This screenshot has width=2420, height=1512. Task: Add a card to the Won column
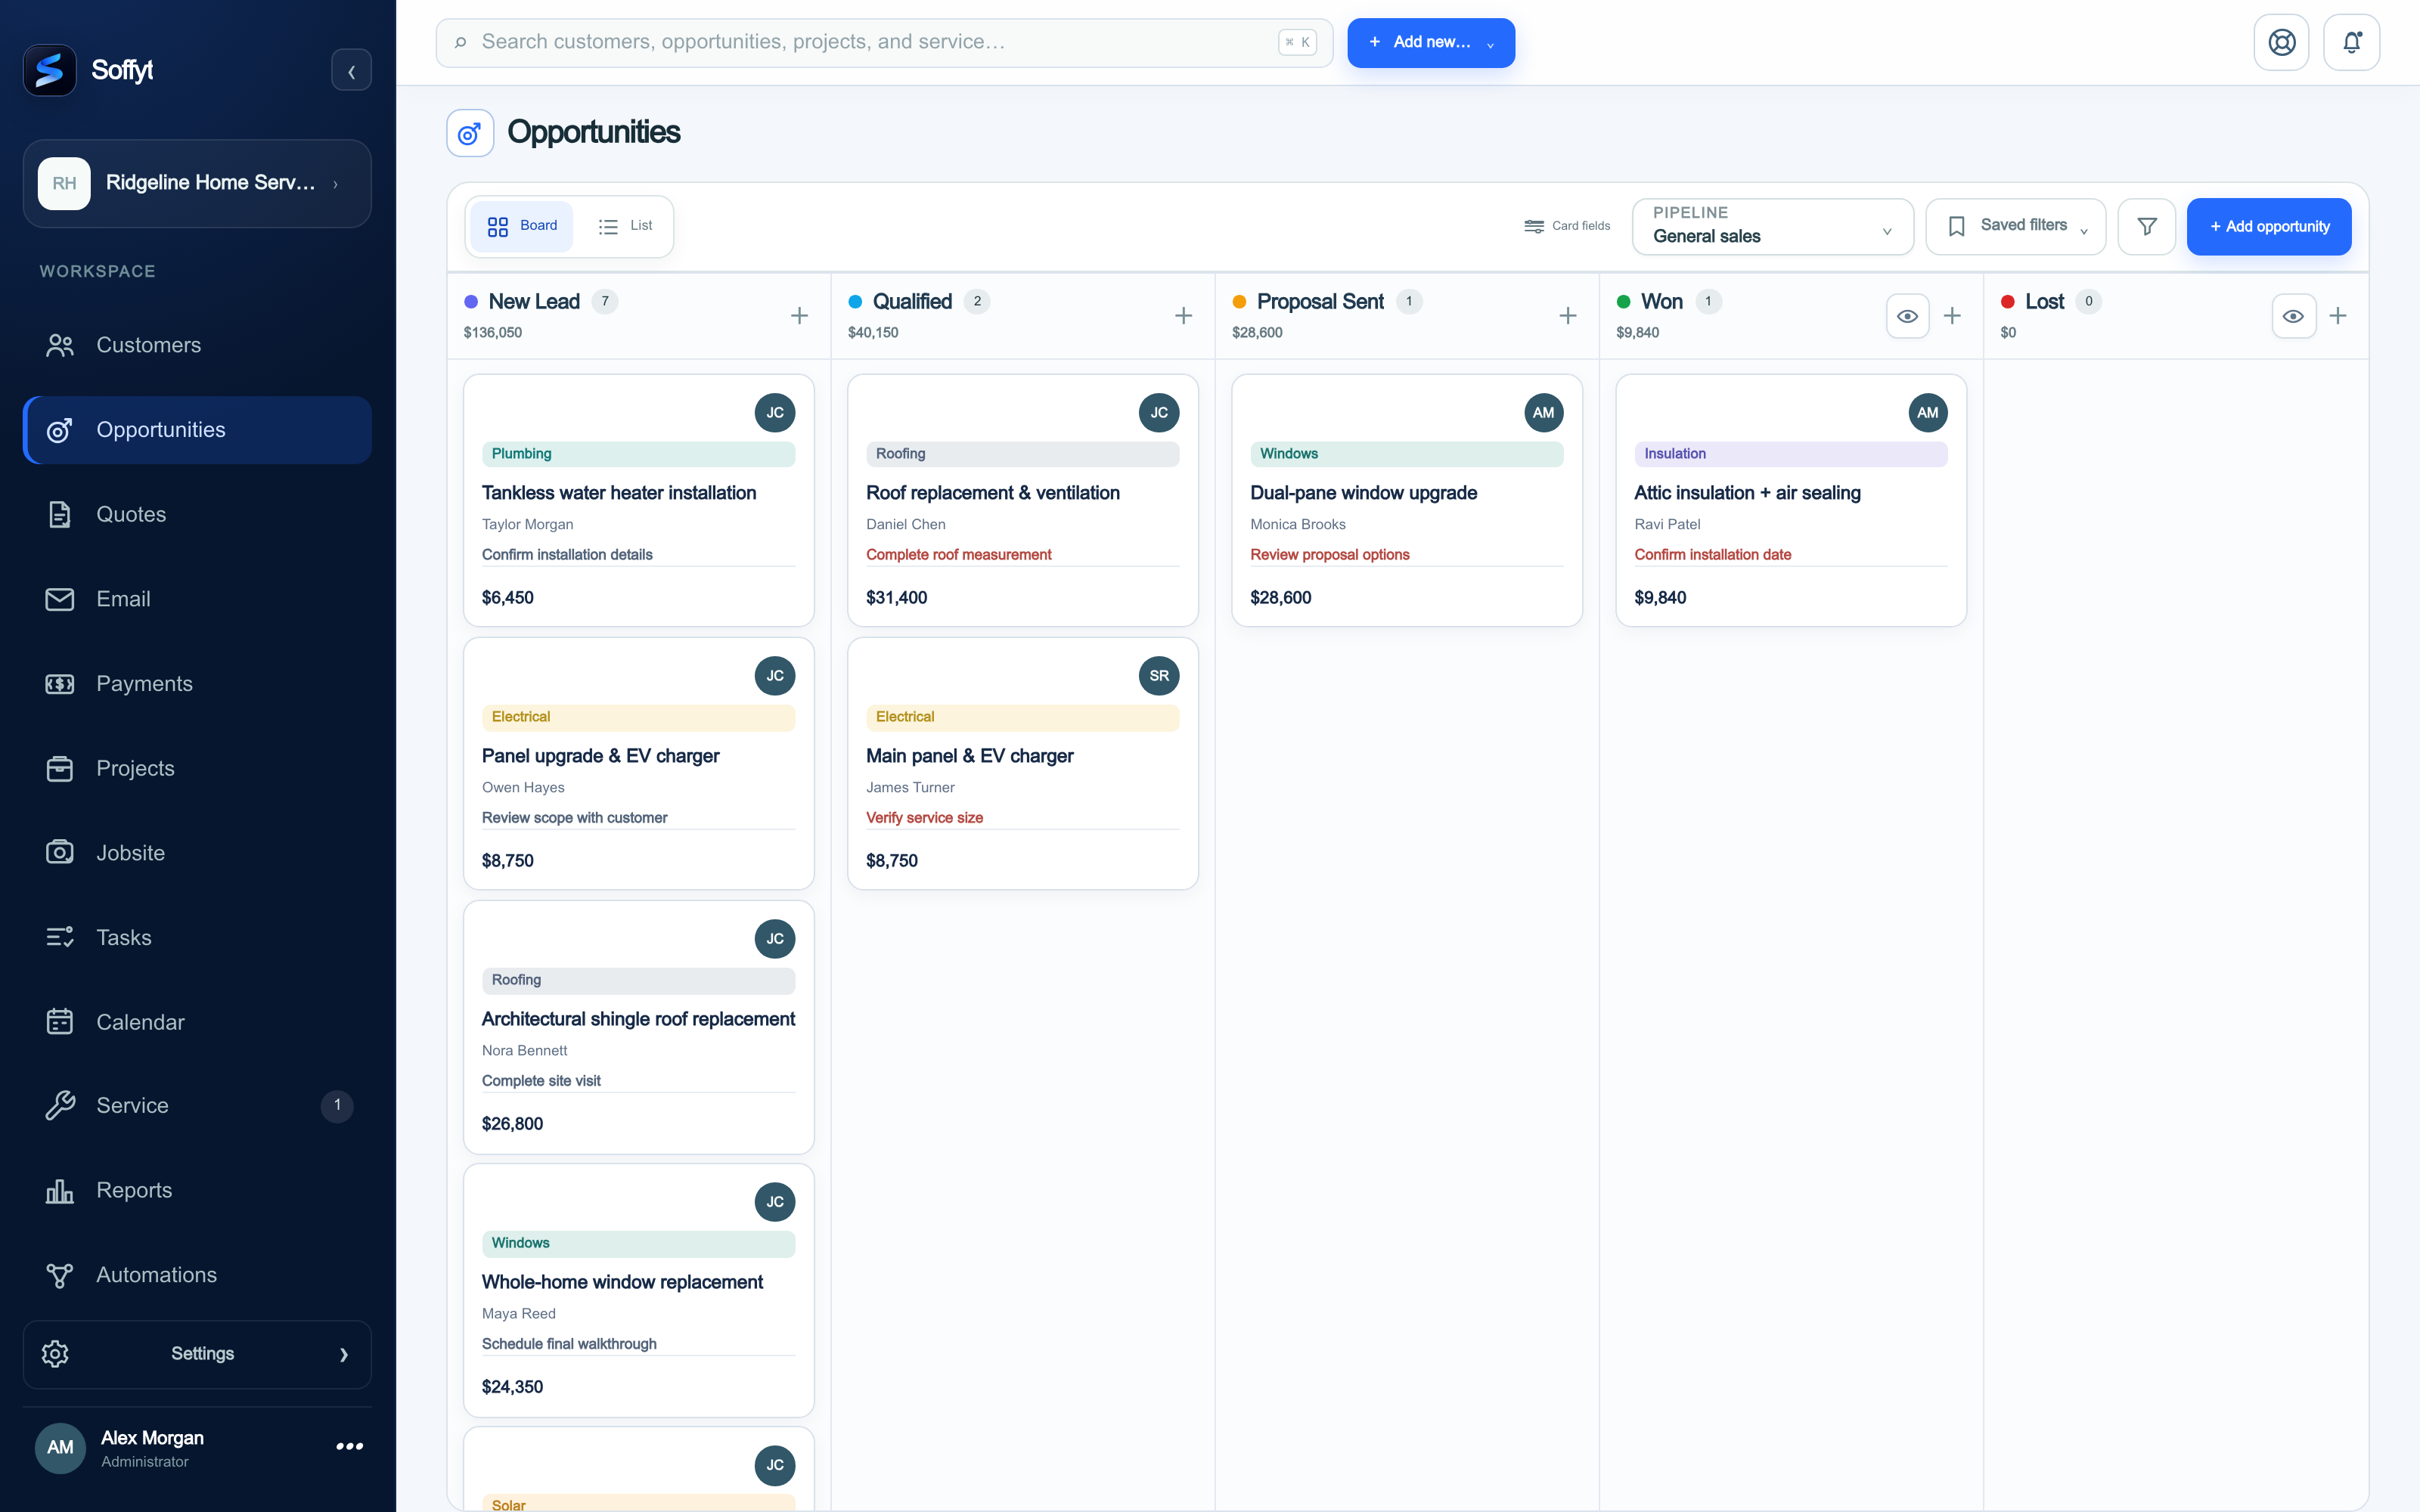[1951, 316]
